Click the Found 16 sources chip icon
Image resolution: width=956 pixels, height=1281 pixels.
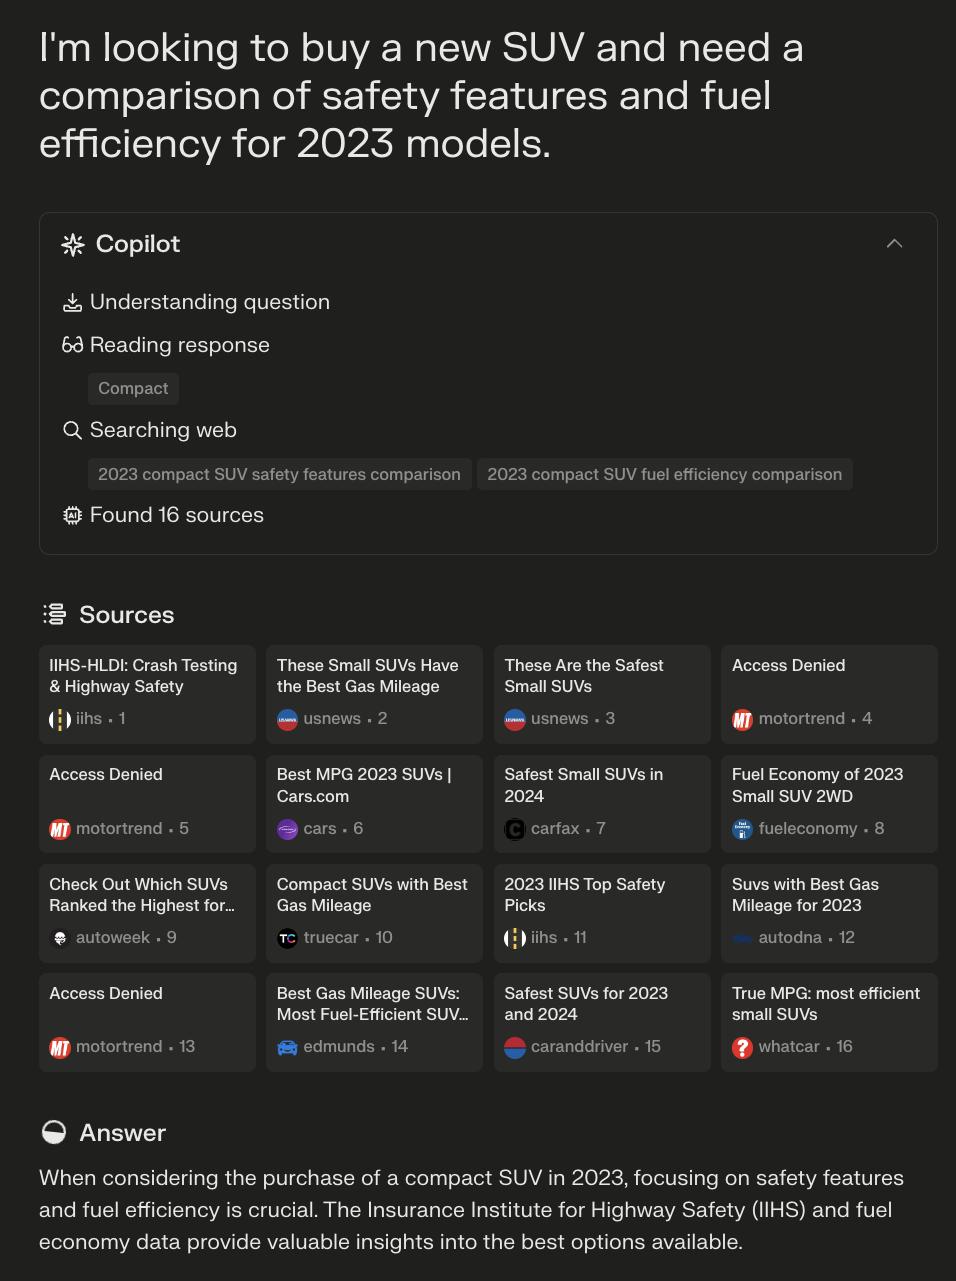[x=73, y=515]
